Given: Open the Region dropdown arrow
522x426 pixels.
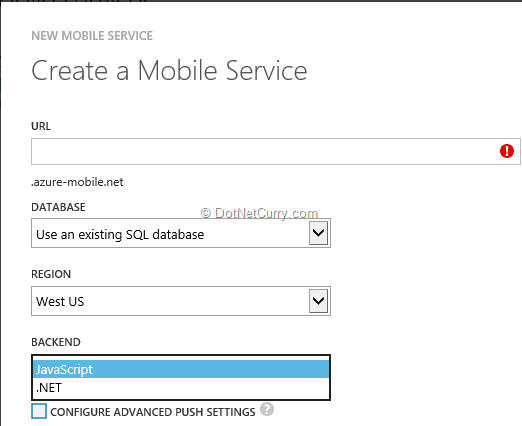Looking at the screenshot, I should 318,301.
